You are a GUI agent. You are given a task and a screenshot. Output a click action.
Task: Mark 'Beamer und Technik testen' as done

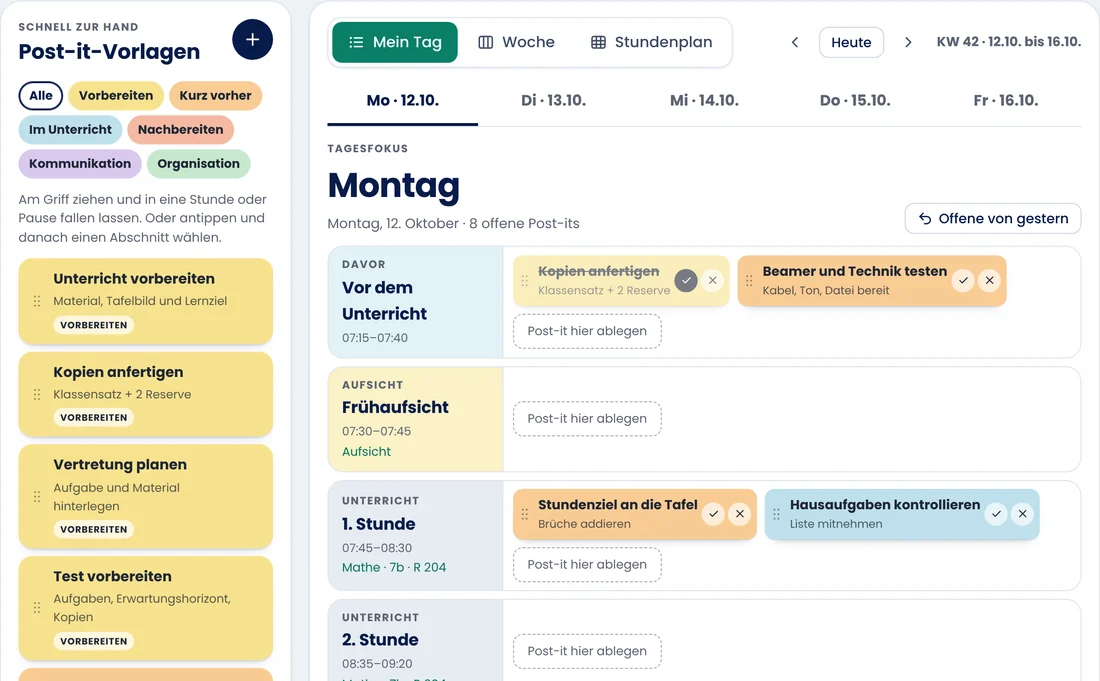pyautogui.click(x=963, y=281)
